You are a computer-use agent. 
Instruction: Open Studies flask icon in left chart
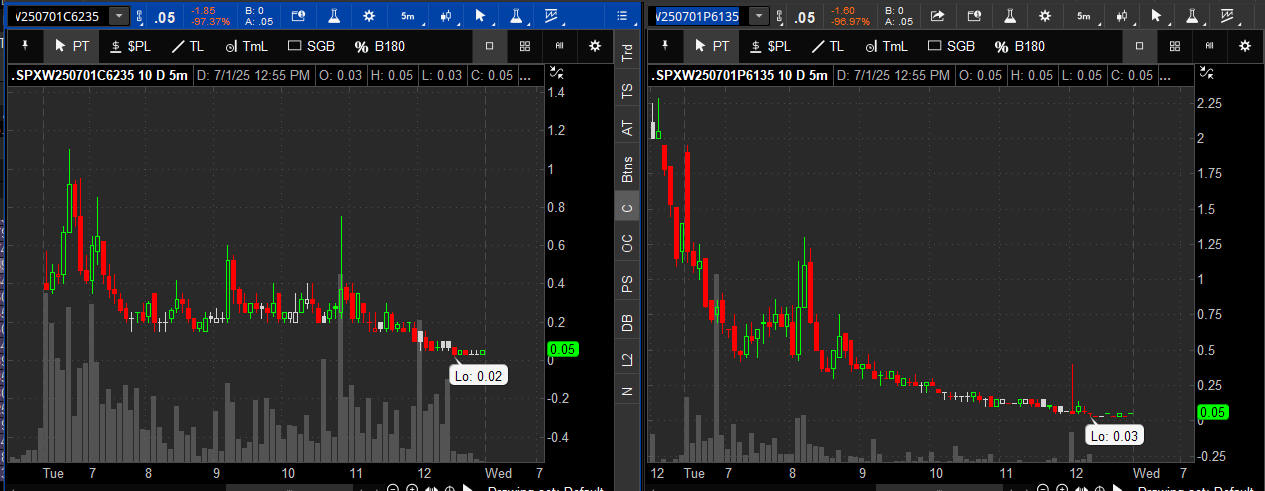pos(334,16)
